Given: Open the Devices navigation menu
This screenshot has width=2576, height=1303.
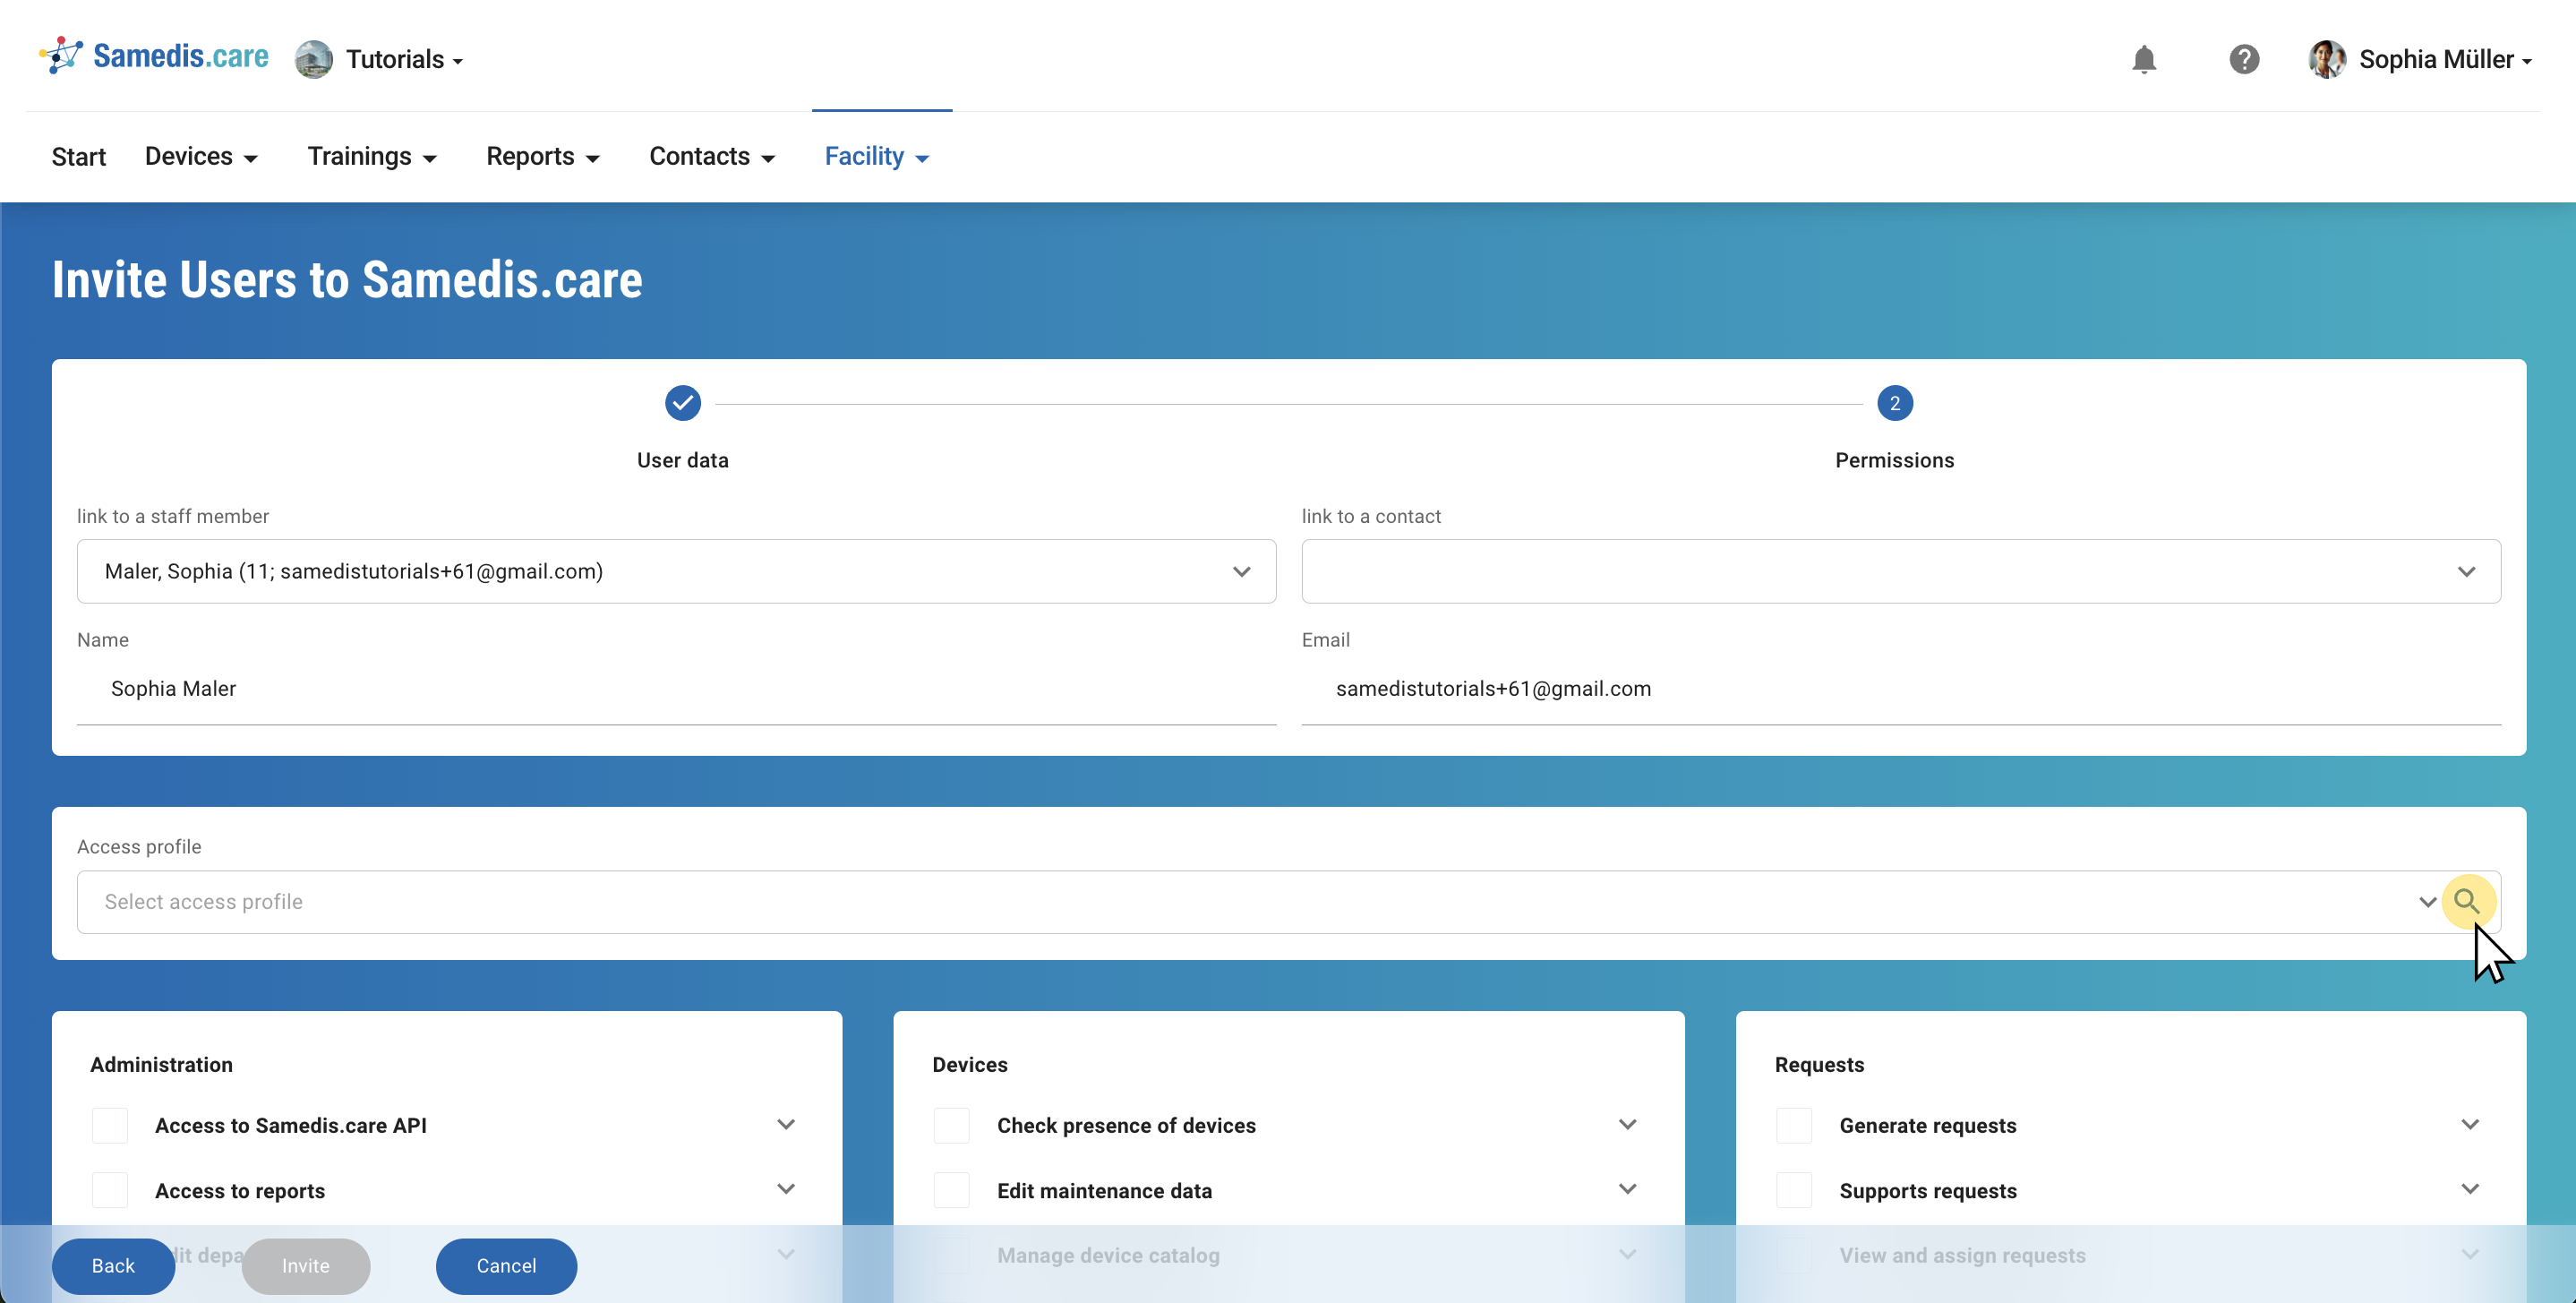Looking at the screenshot, I should [201, 157].
